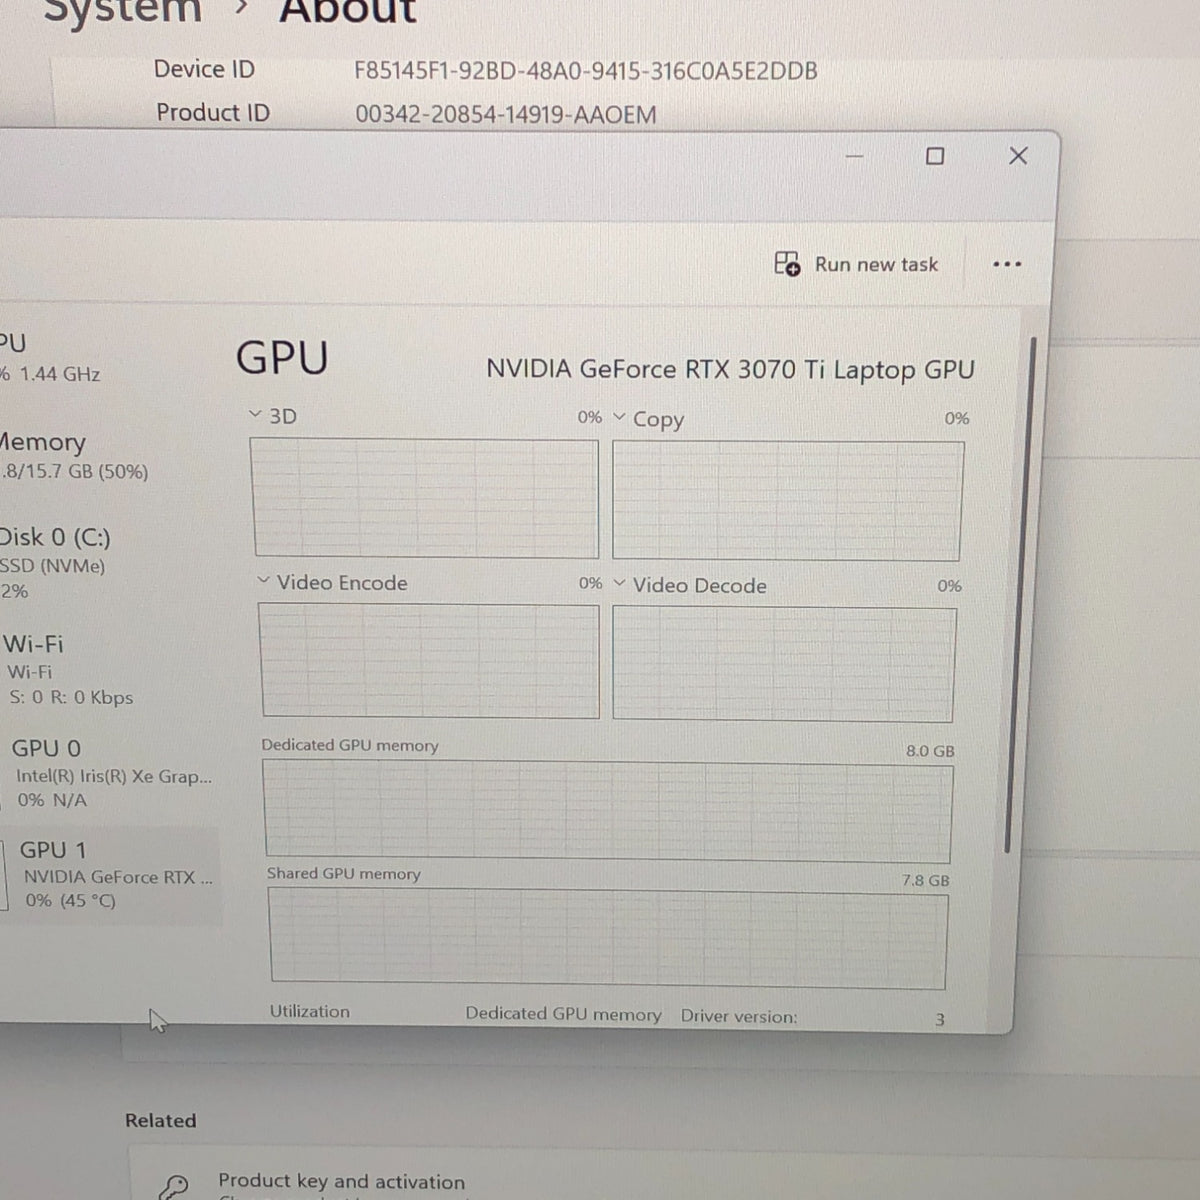
Task: Click the Product ID value 00342-20854-14919-AAOEM
Action: (x=506, y=114)
